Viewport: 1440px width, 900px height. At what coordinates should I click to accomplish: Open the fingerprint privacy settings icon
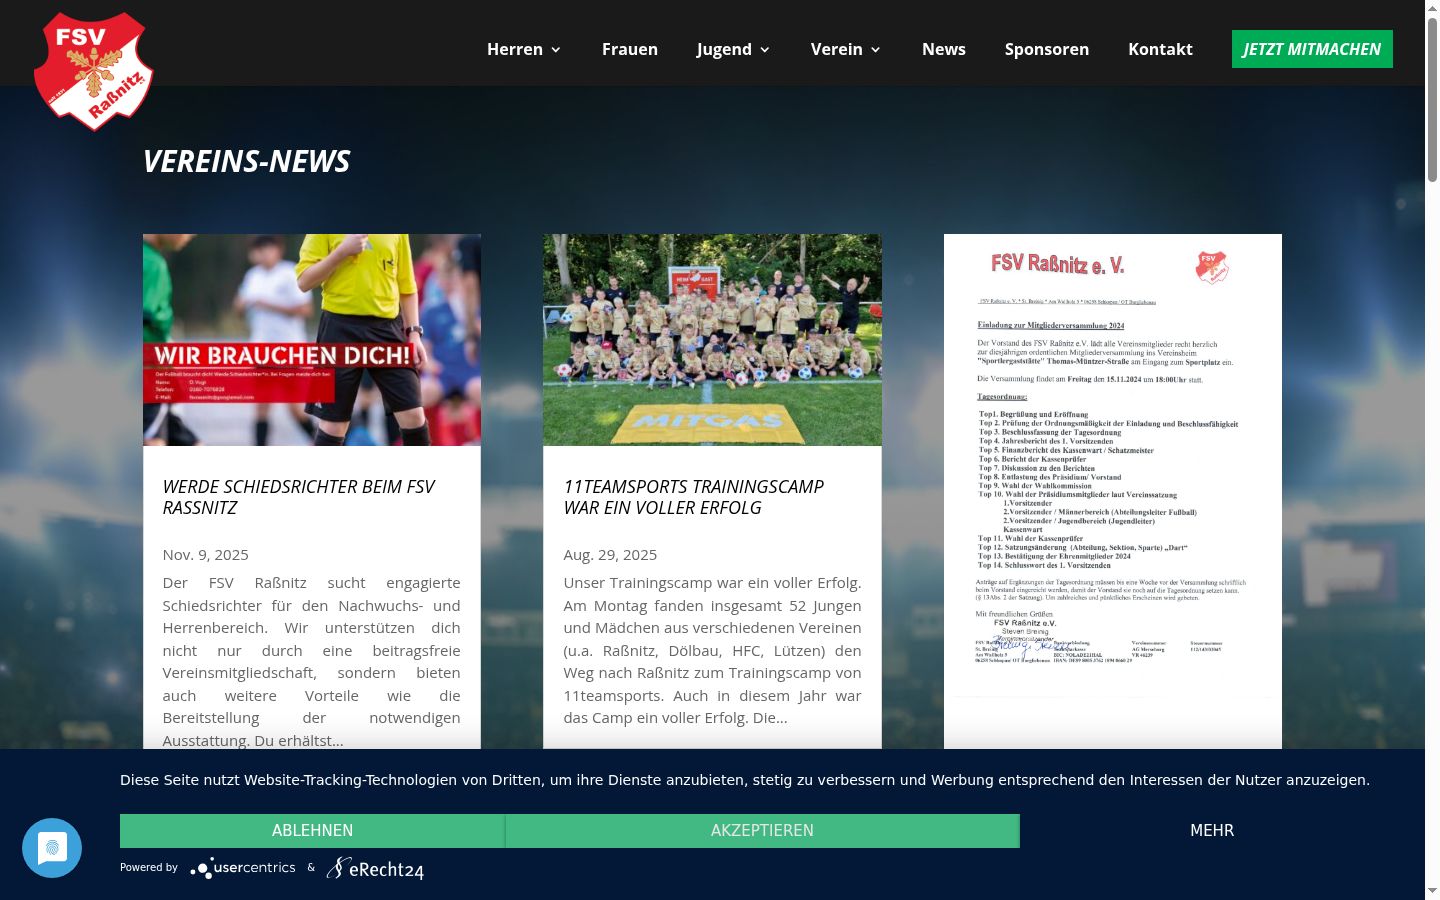pos(52,848)
